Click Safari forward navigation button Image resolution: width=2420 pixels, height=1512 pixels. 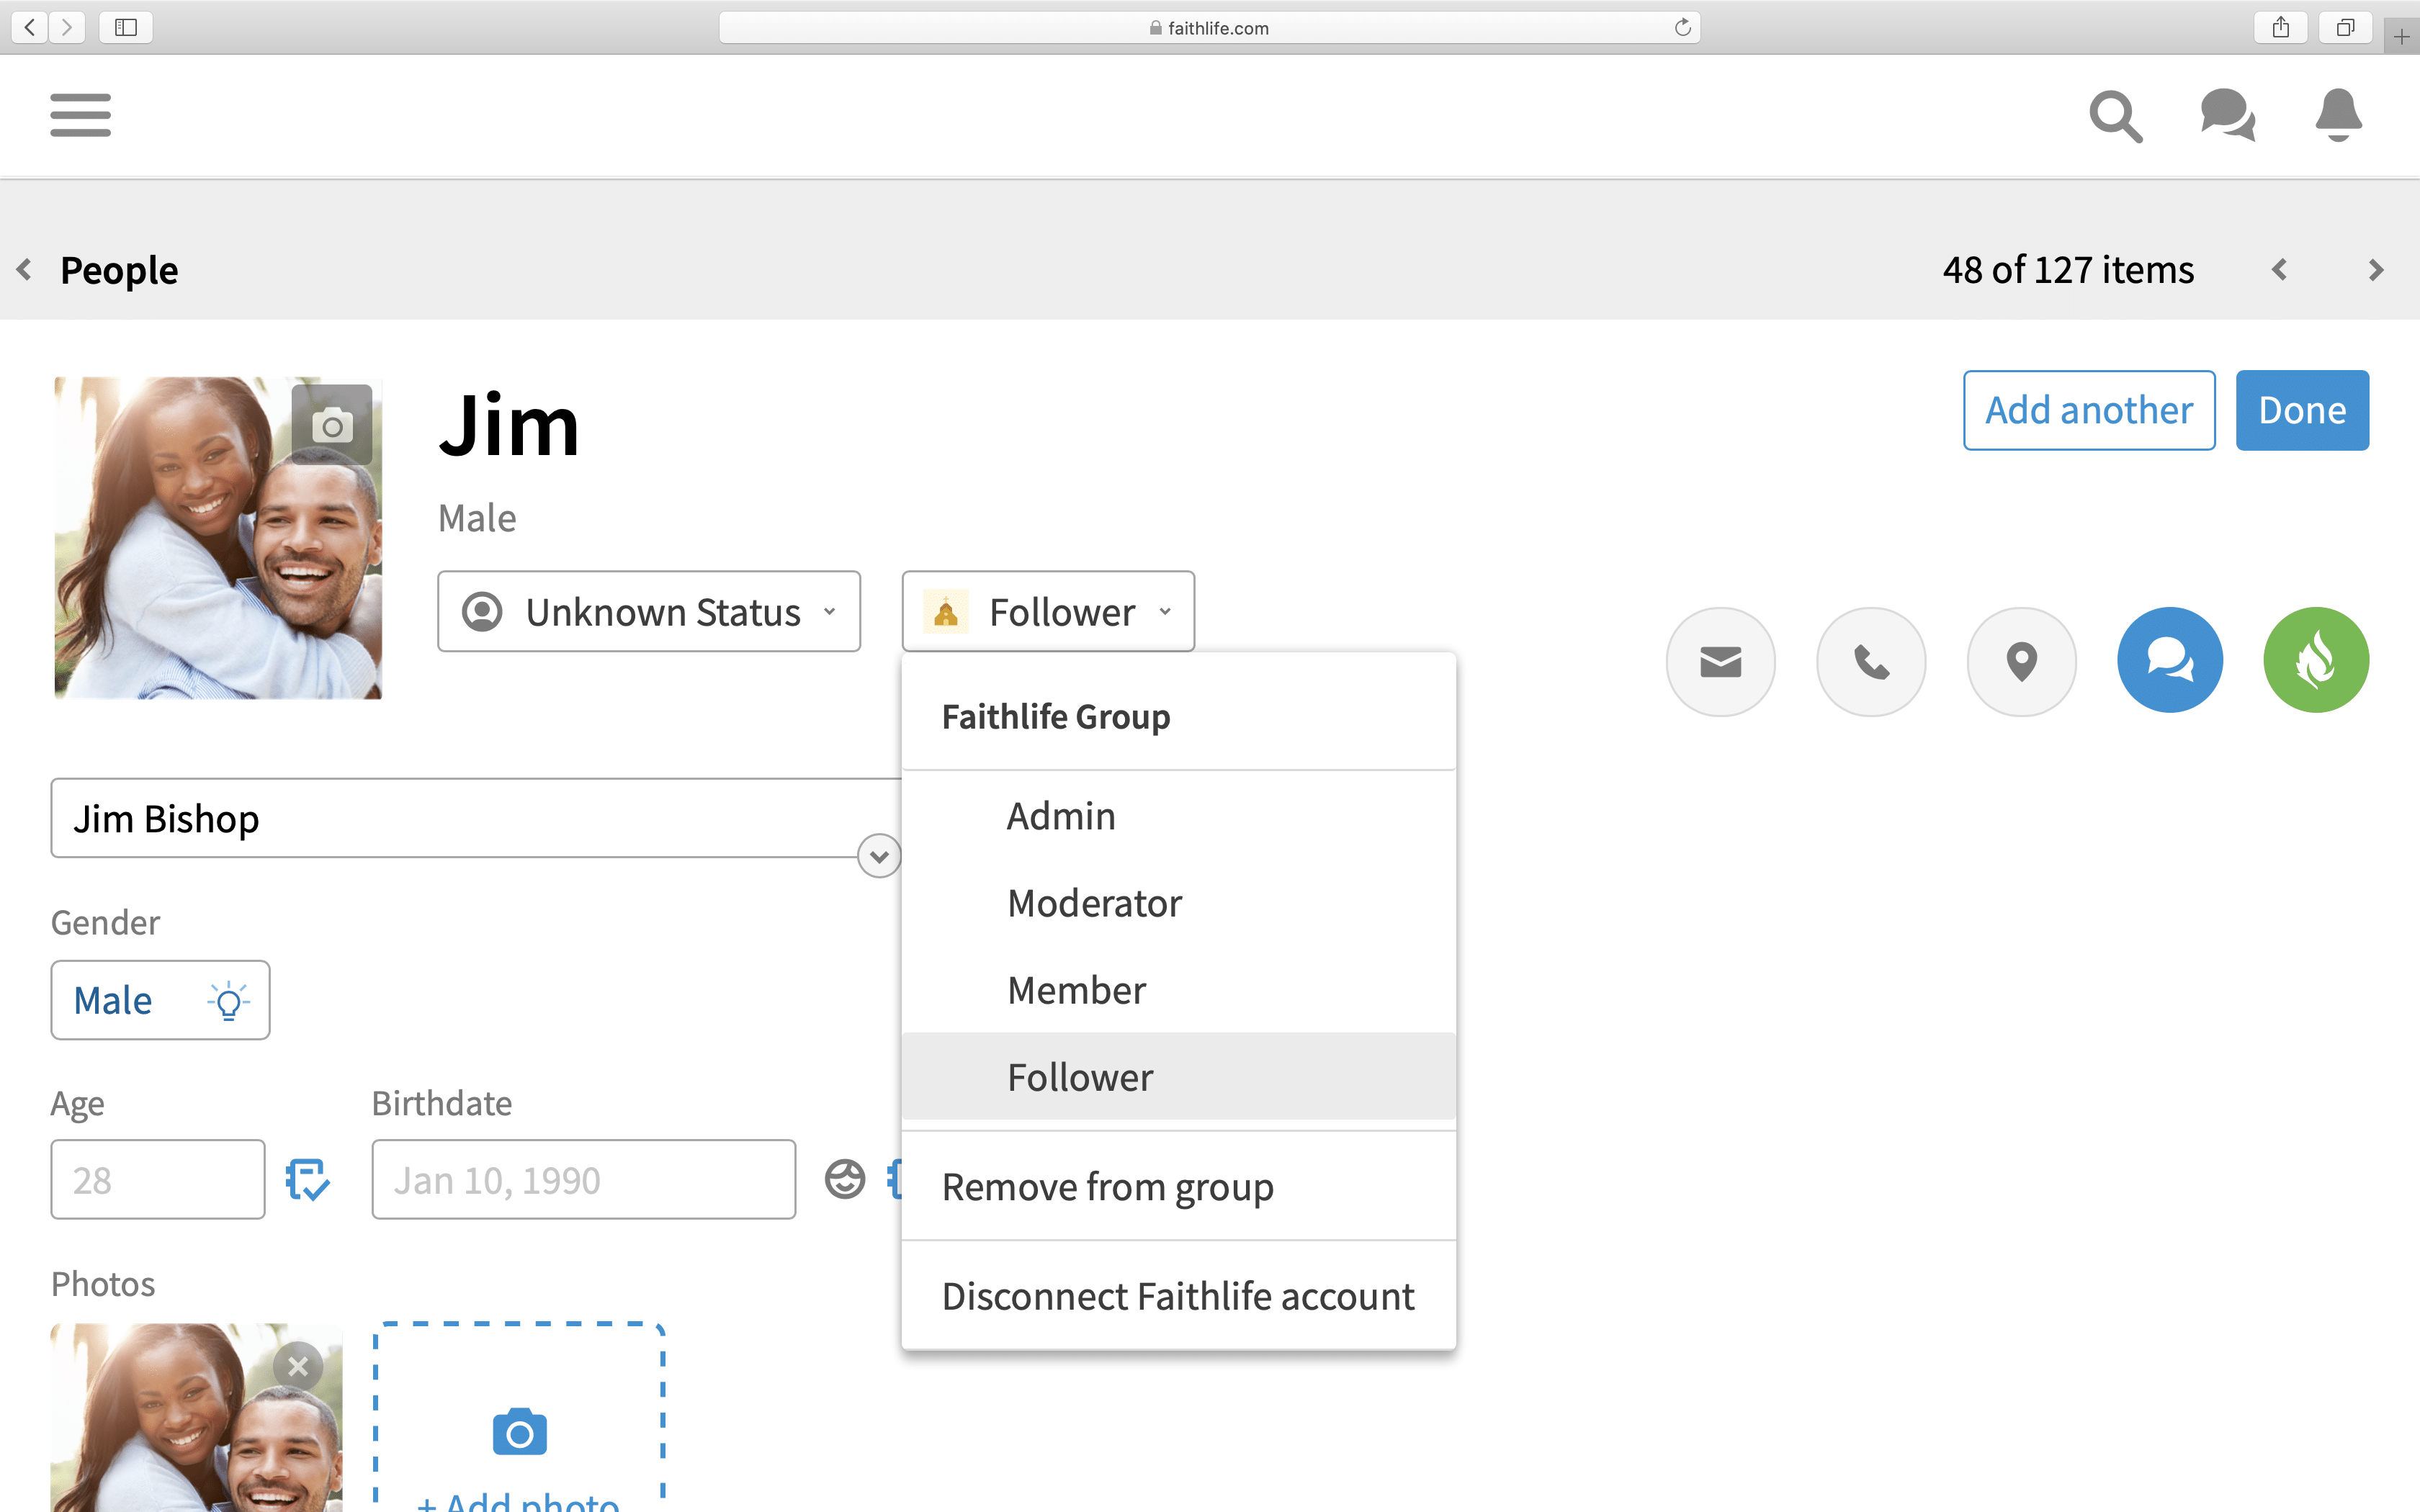tap(66, 27)
